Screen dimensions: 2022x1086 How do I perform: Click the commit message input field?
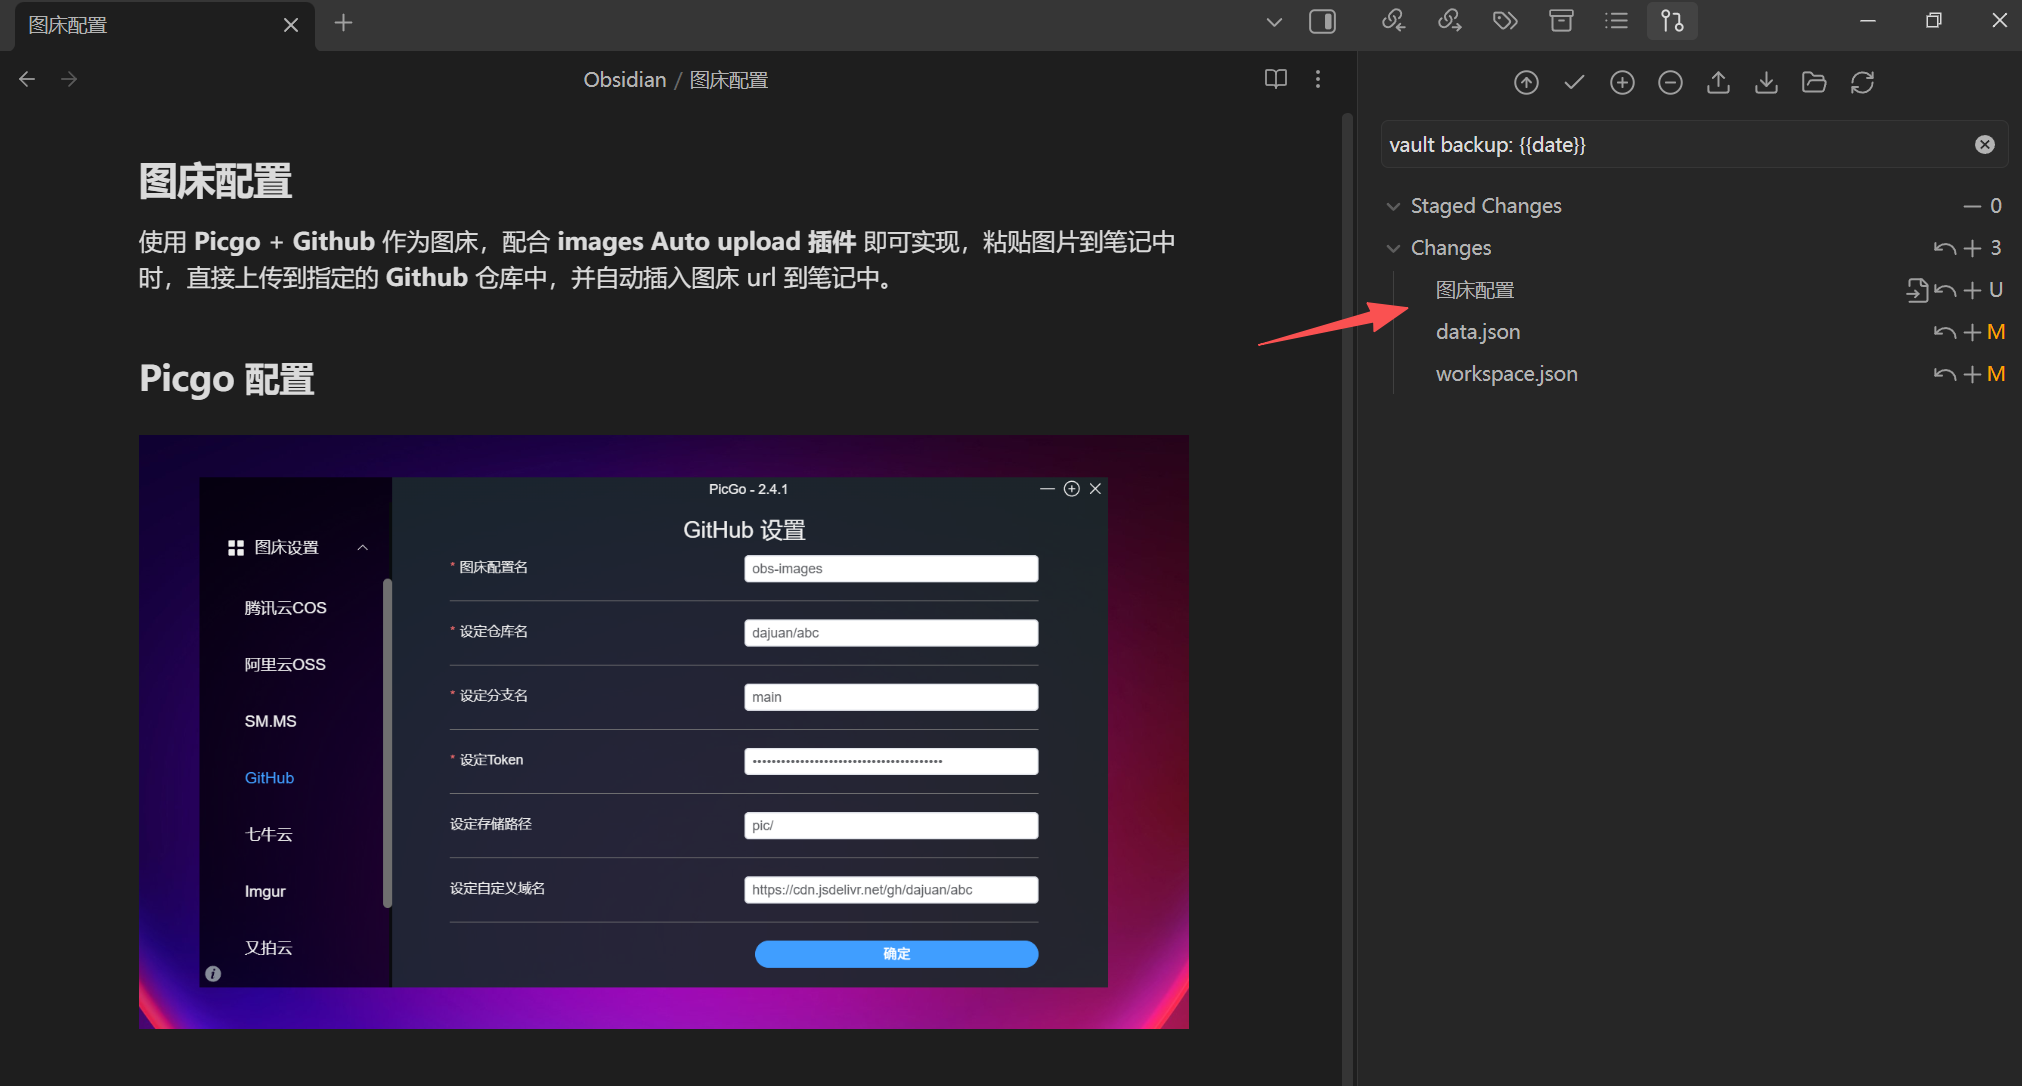[1675, 145]
